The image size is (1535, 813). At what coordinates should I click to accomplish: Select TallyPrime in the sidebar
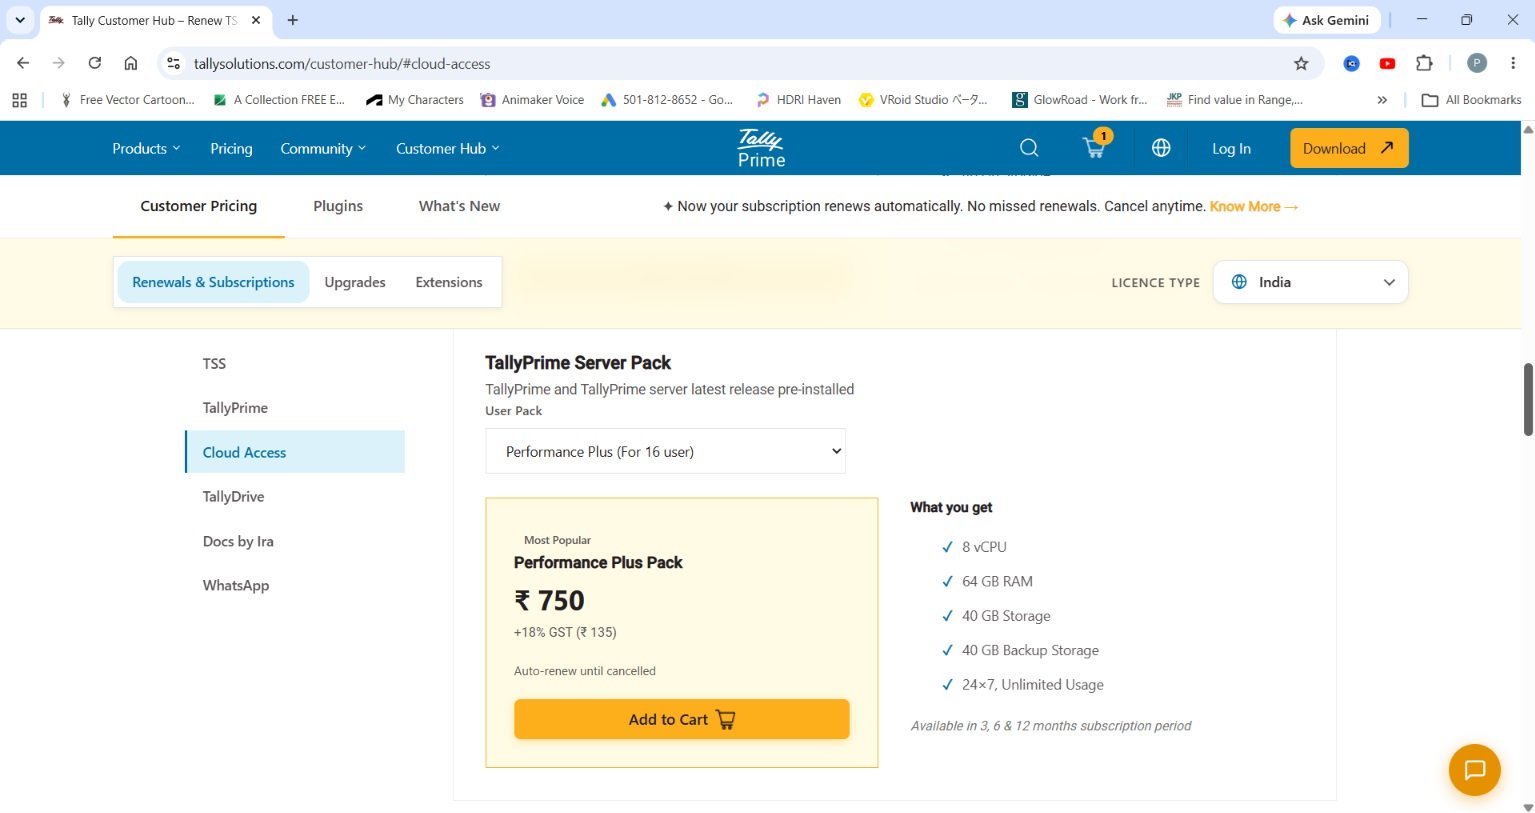coord(235,408)
